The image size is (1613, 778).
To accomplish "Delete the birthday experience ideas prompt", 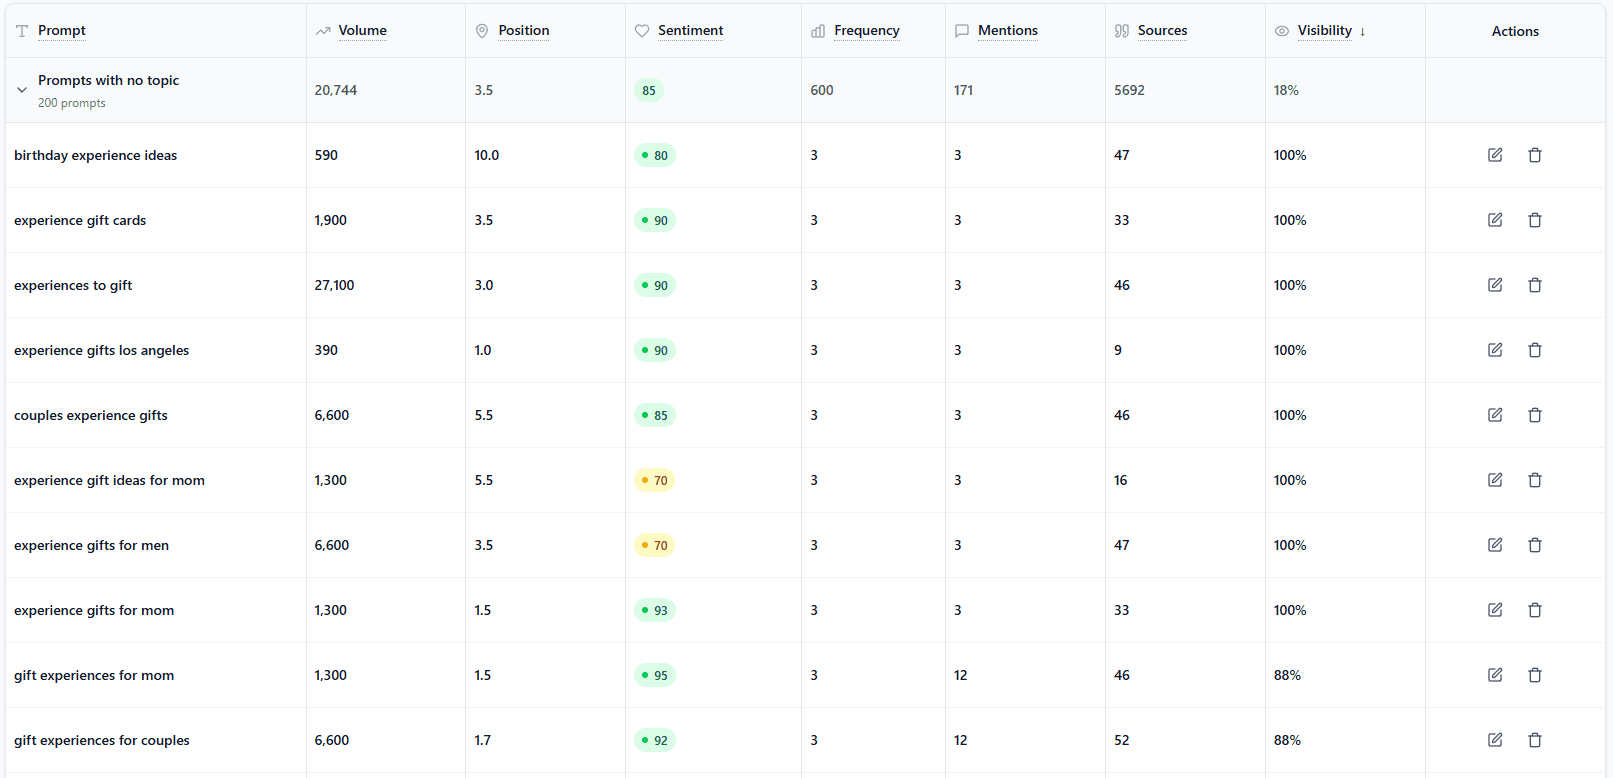I will tap(1535, 155).
